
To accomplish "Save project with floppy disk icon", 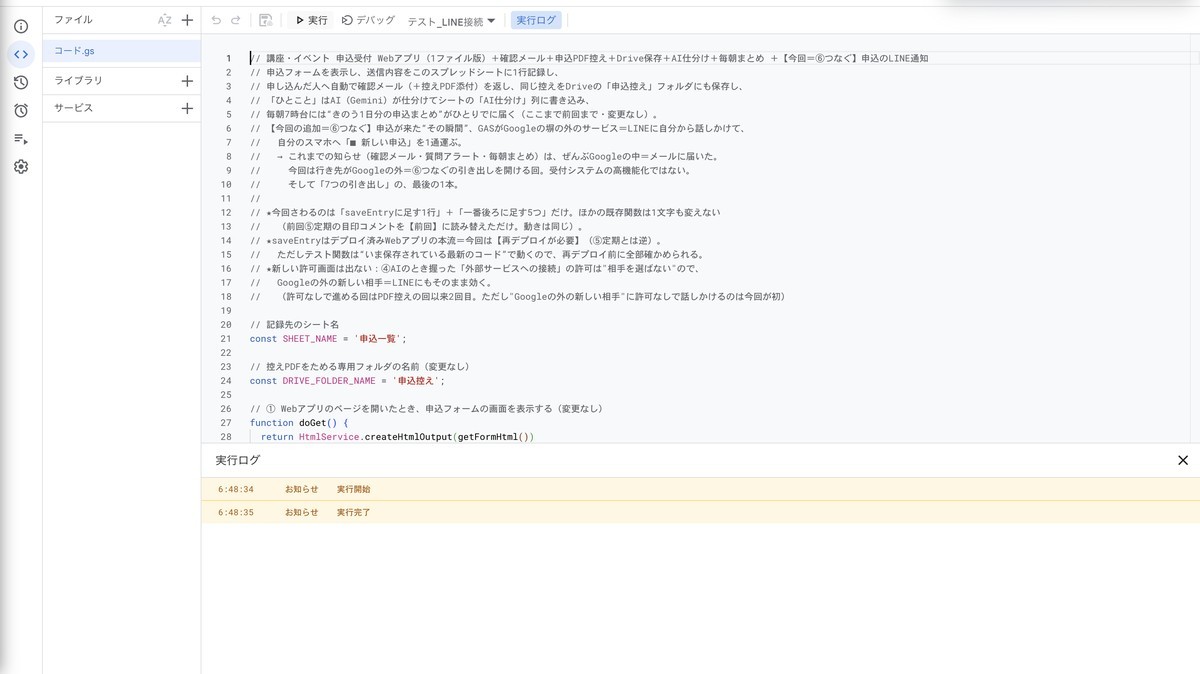I will 265,20.
